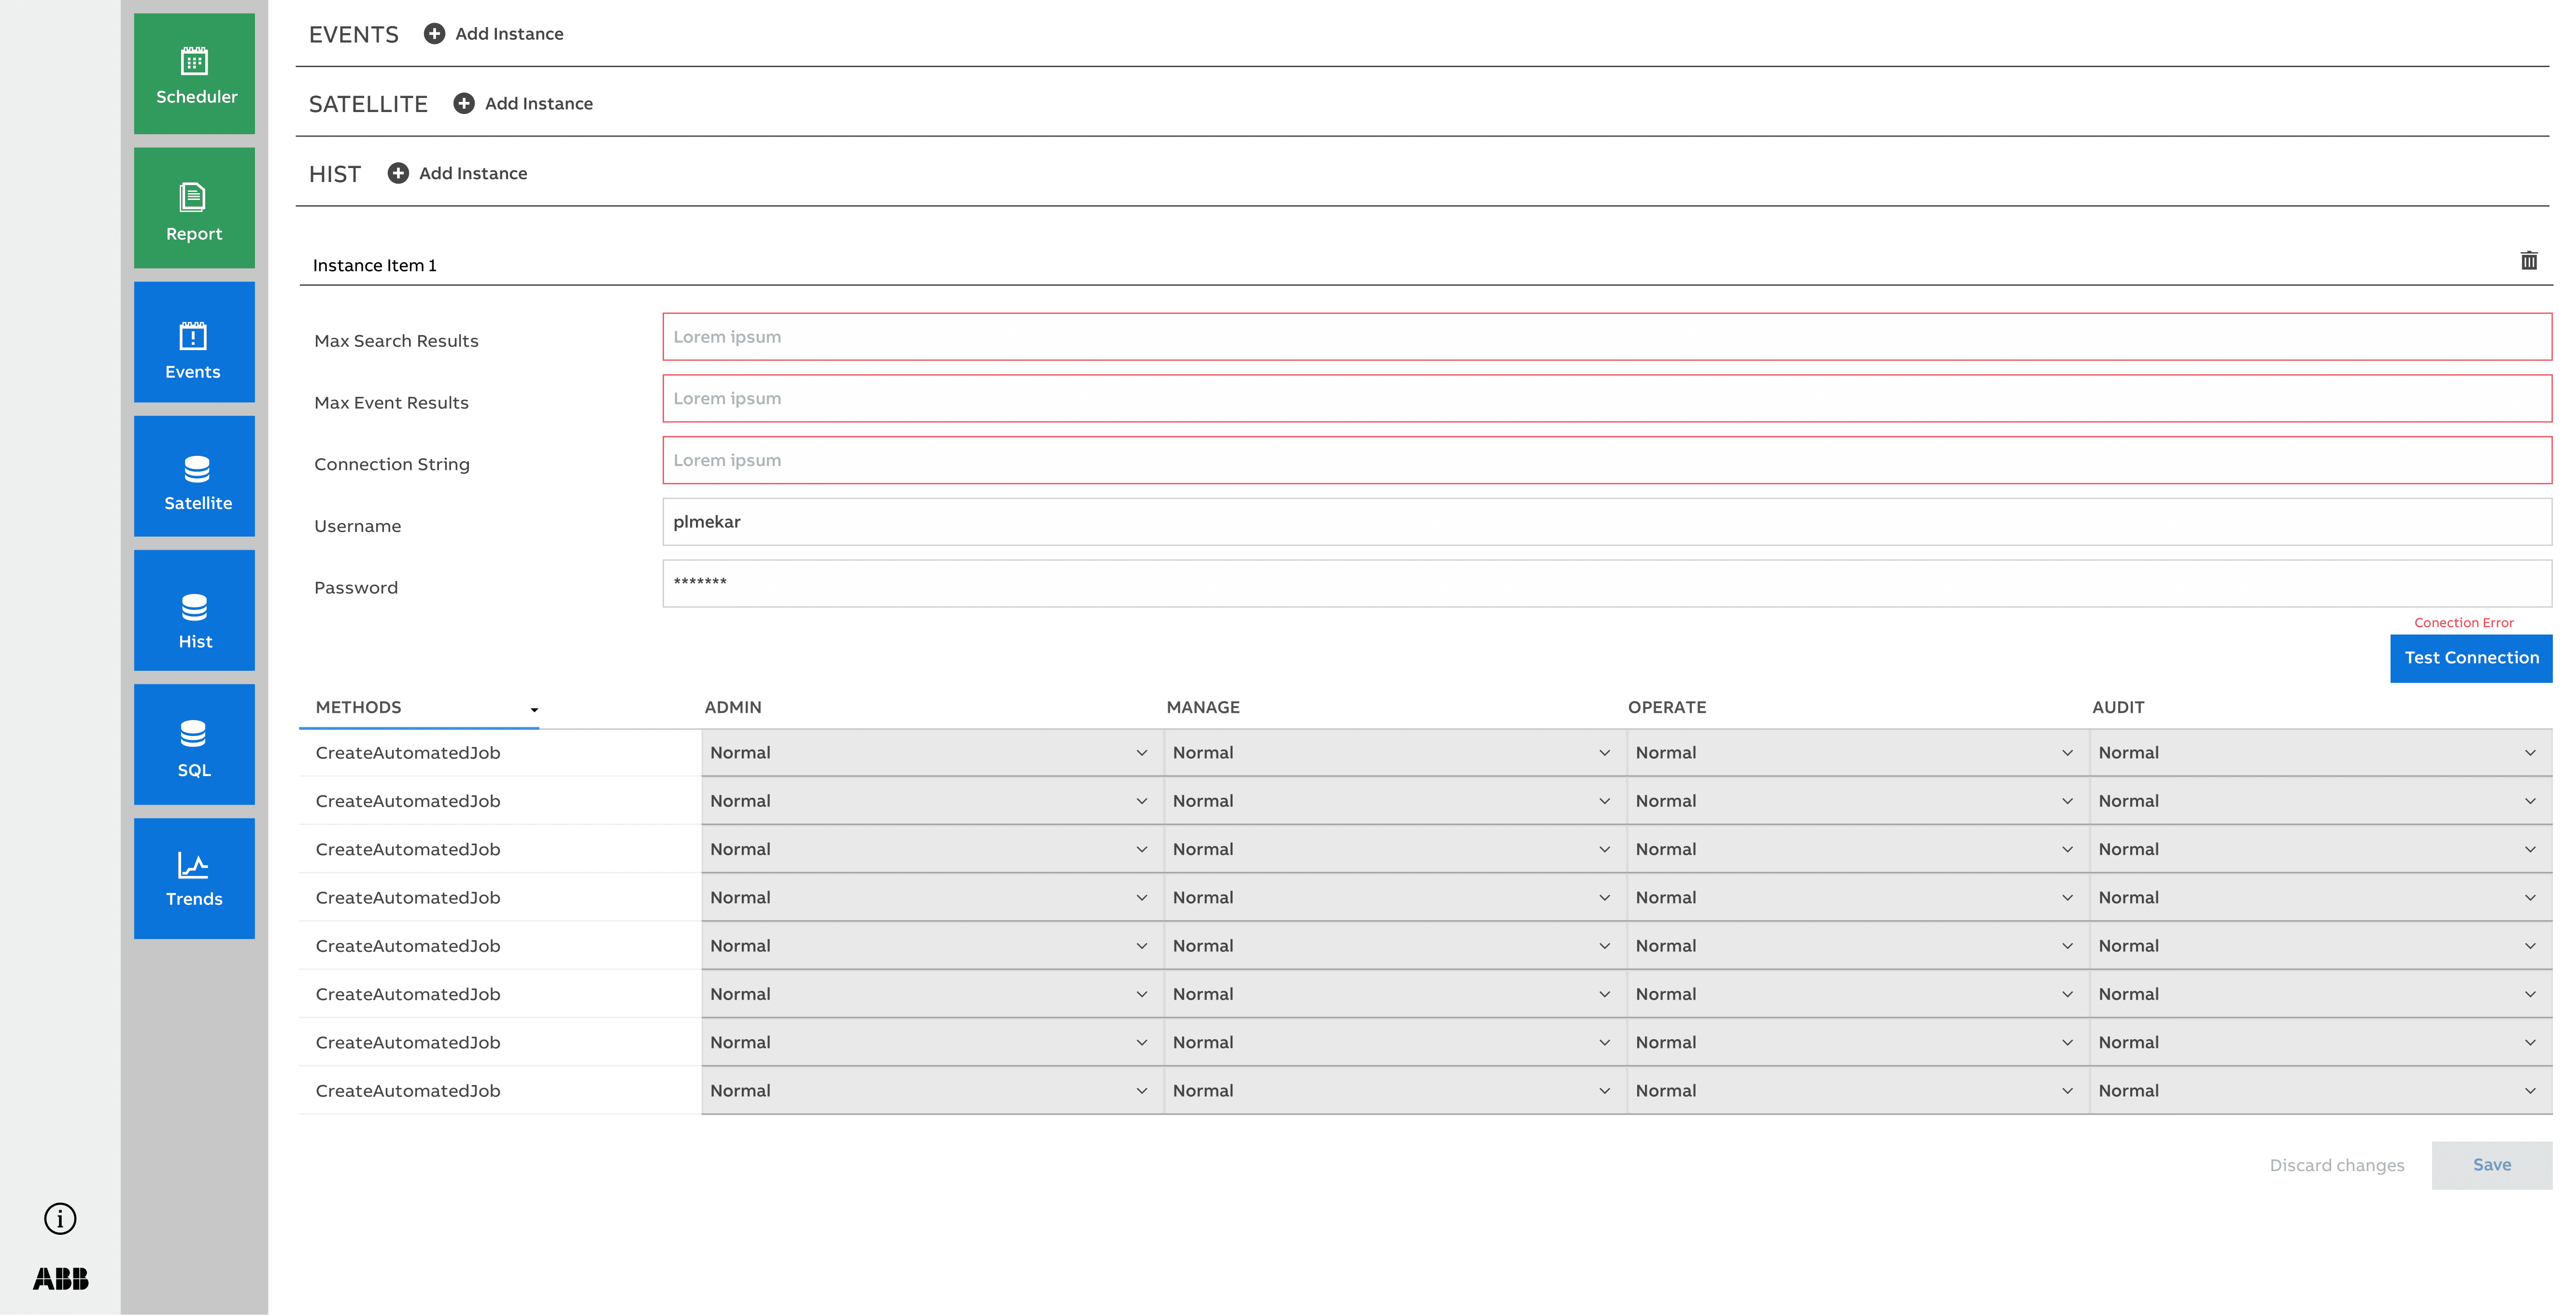
Task: Open the Report sidebar tile
Action: coord(194,208)
